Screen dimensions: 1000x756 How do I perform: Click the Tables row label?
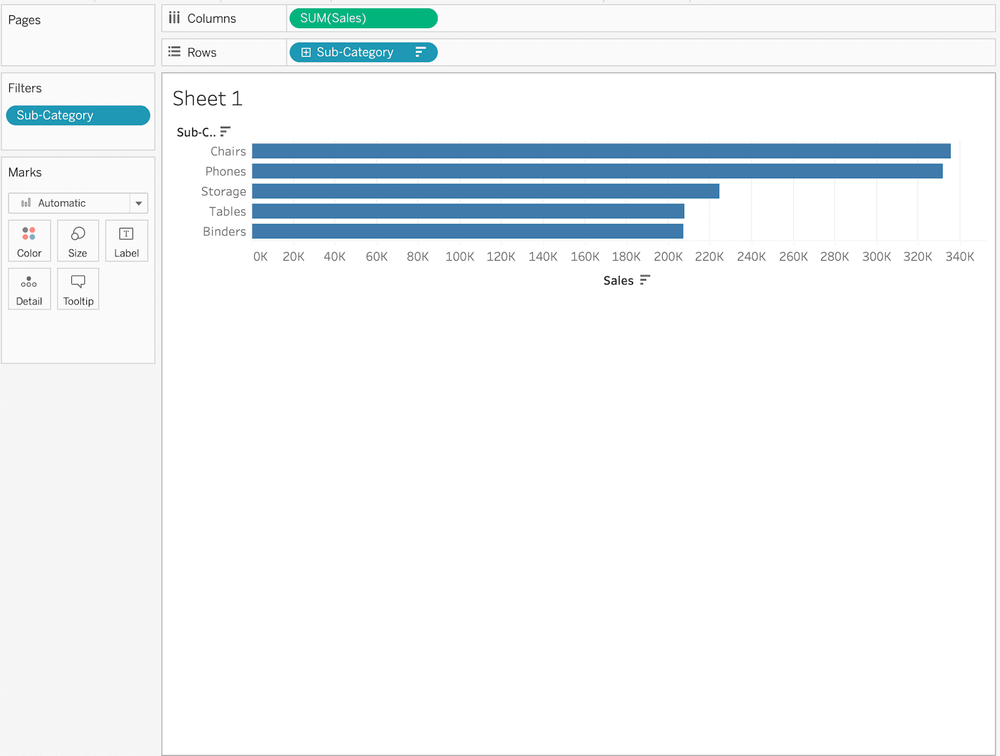tap(227, 211)
